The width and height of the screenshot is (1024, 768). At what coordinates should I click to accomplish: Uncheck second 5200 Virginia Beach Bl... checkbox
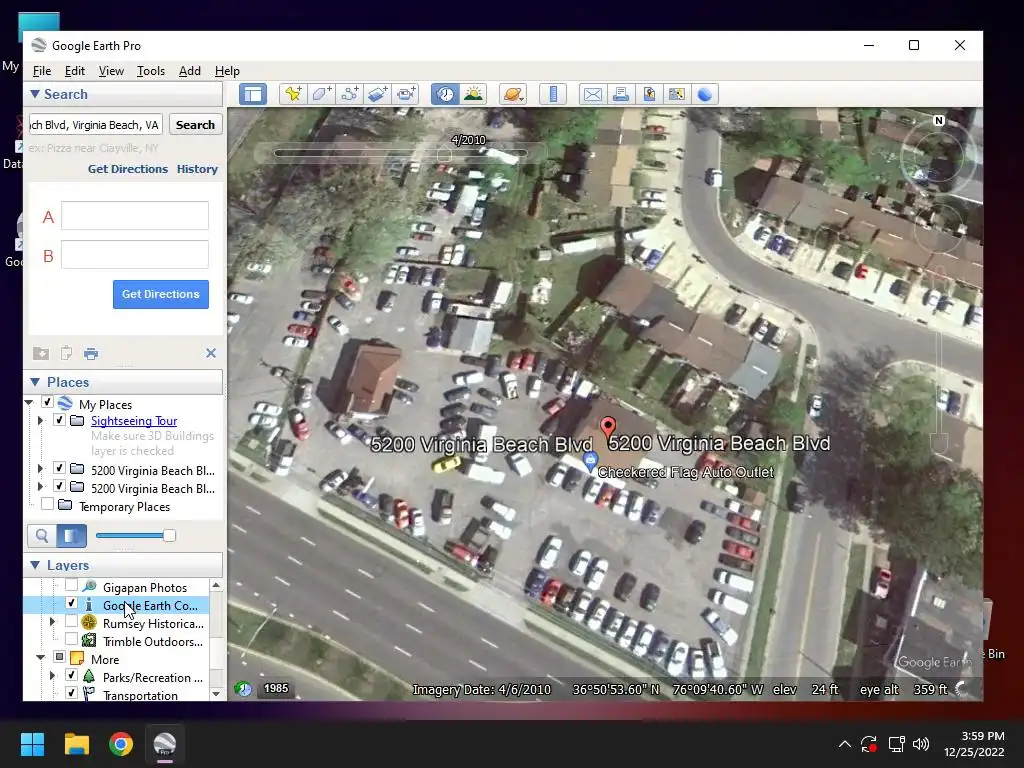tap(59, 487)
